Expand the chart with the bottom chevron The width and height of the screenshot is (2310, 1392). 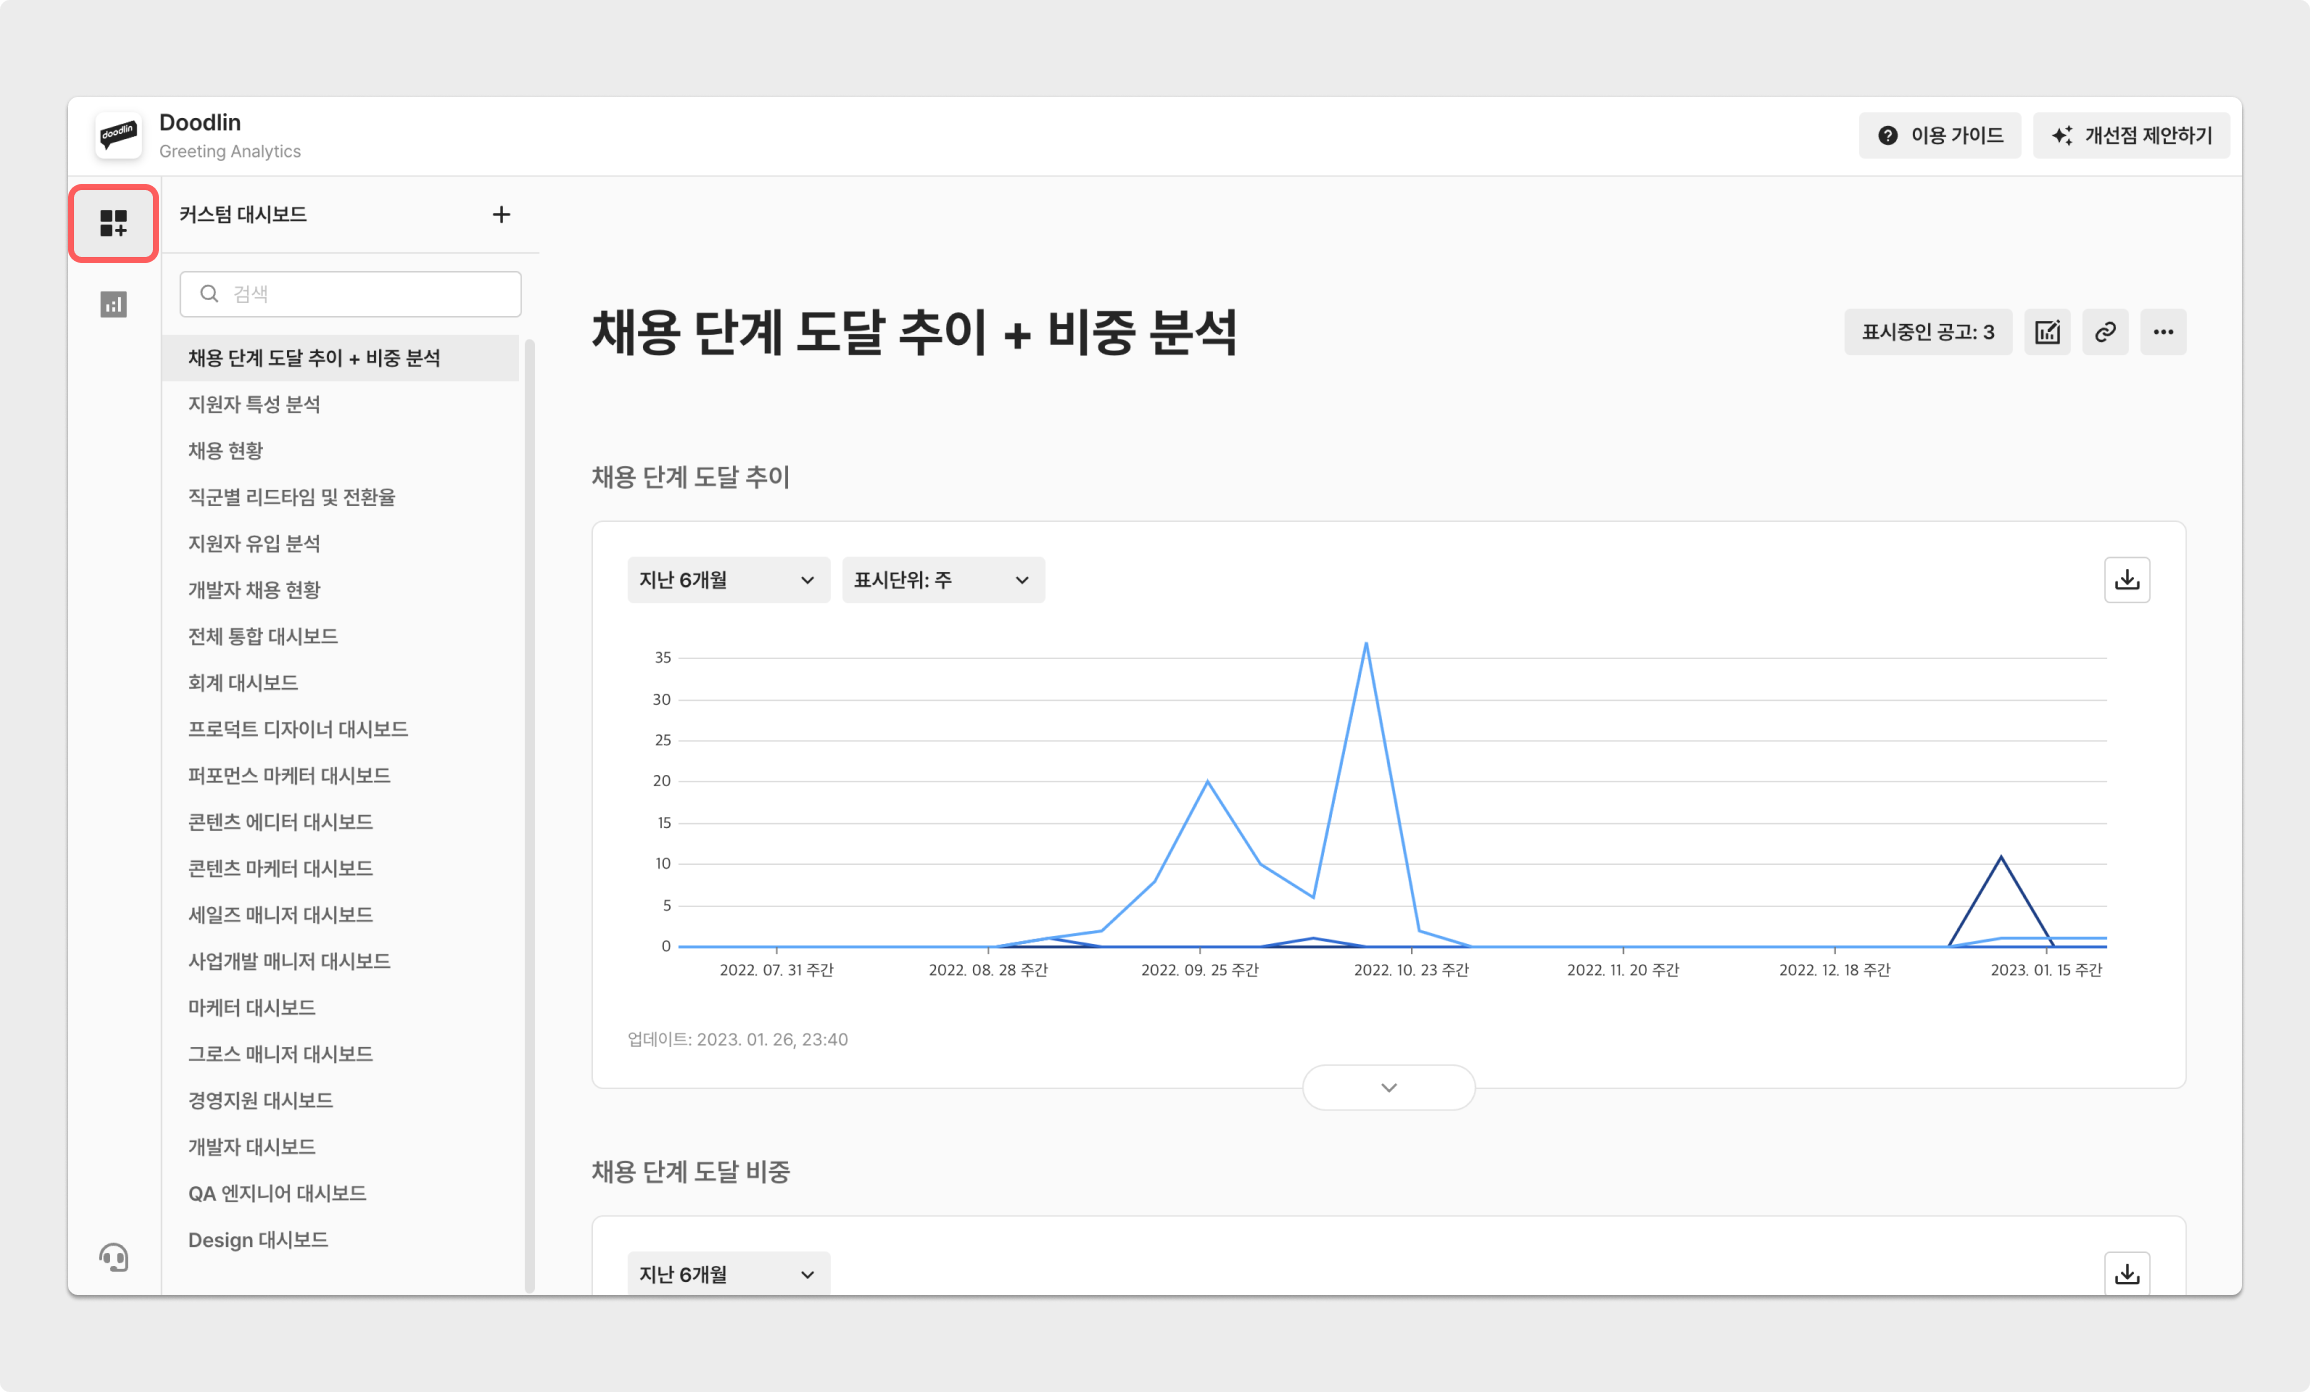click(x=1388, y=1087)
